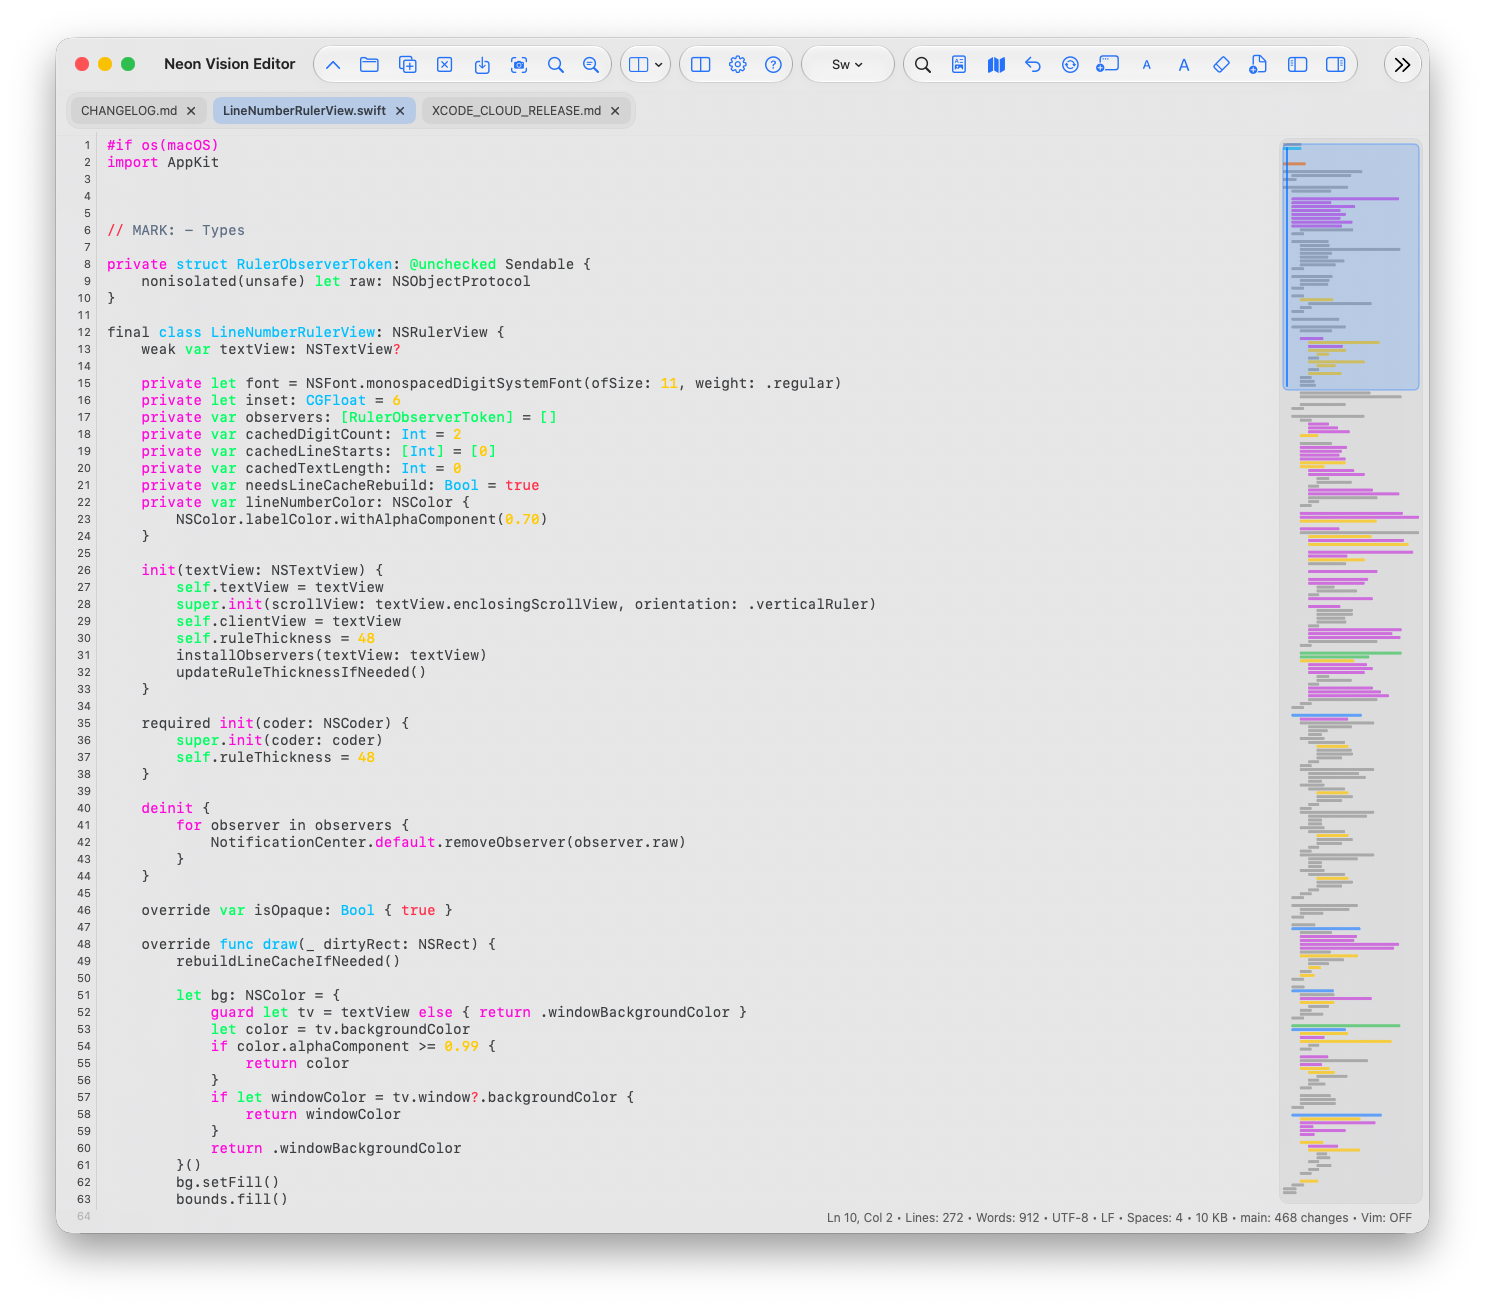
Task: Click 'deinit' keyword on line 40
Action: (167, 808)
